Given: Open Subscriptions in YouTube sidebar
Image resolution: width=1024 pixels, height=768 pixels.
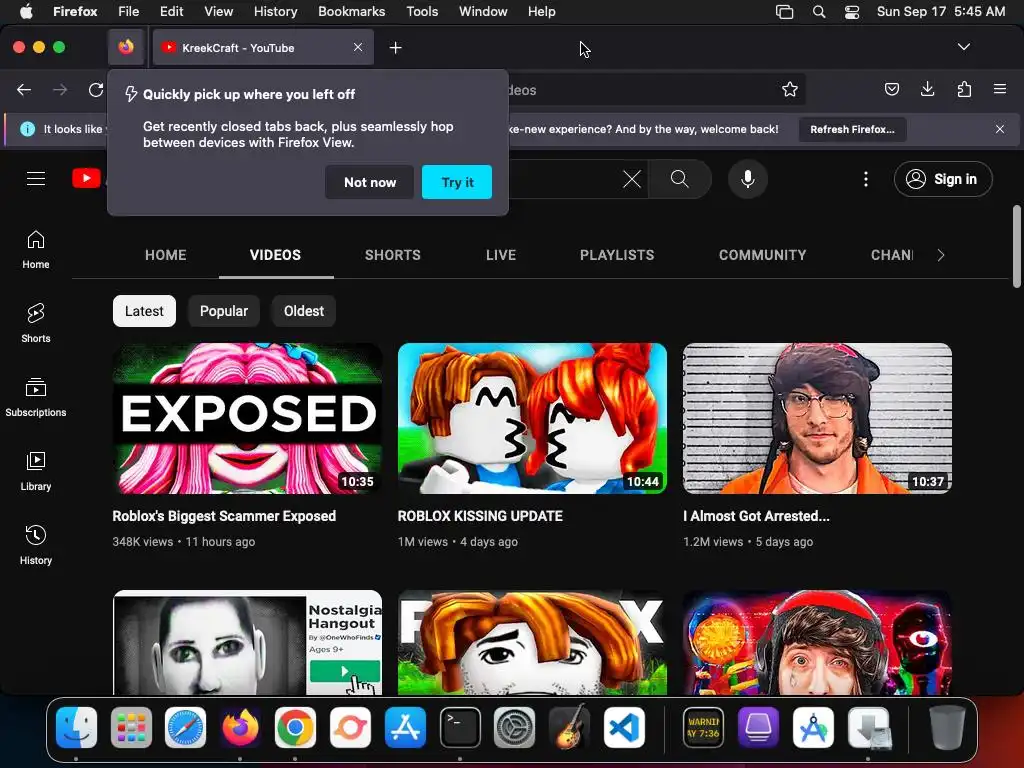Looking at the screenshot, I should 36,398.
